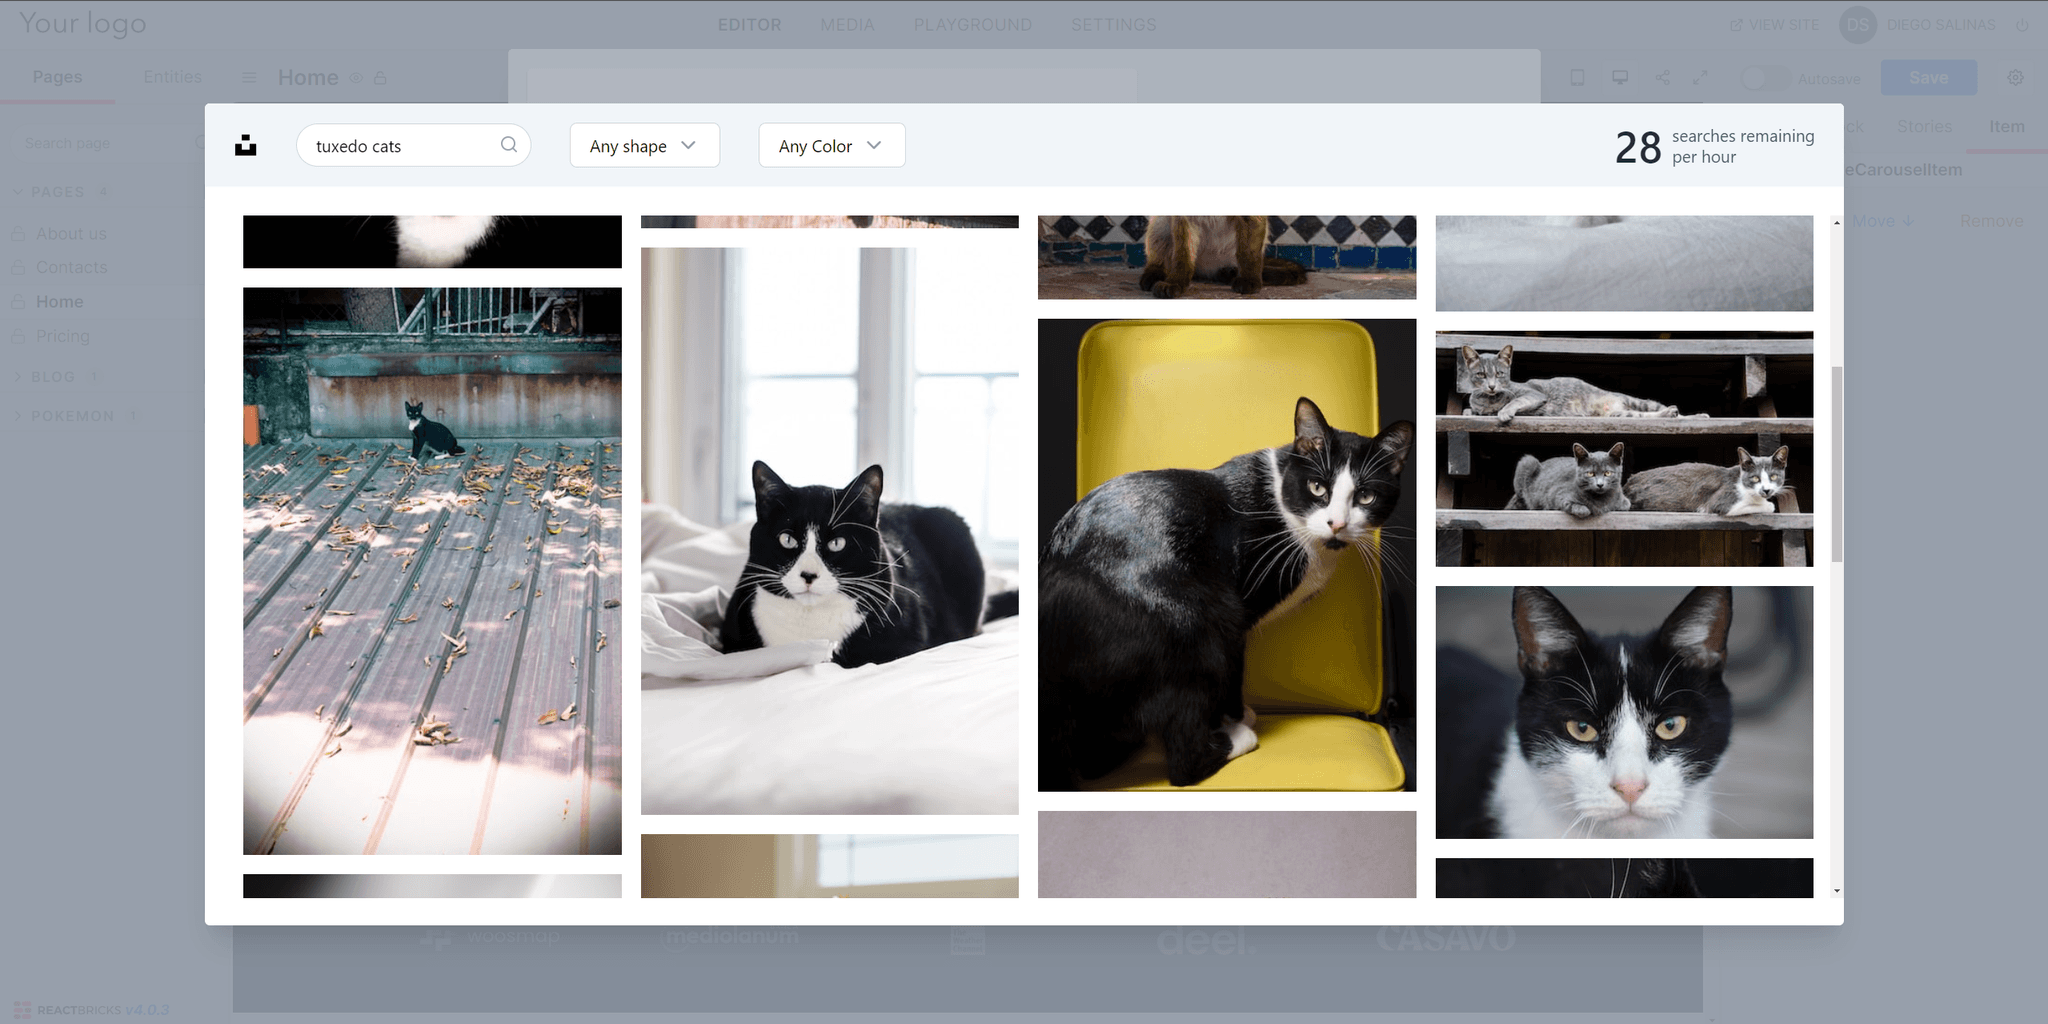Switch to the Item tab
The image size is (2048, 1024).
(x=2006, y=126)
